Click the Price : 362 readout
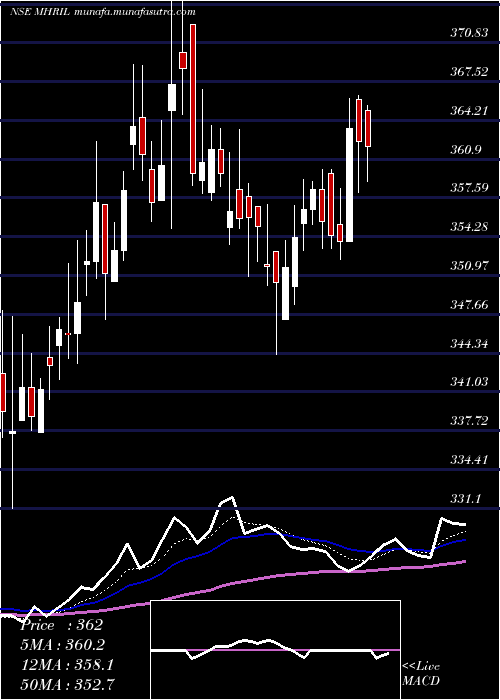 coord(62,625)
